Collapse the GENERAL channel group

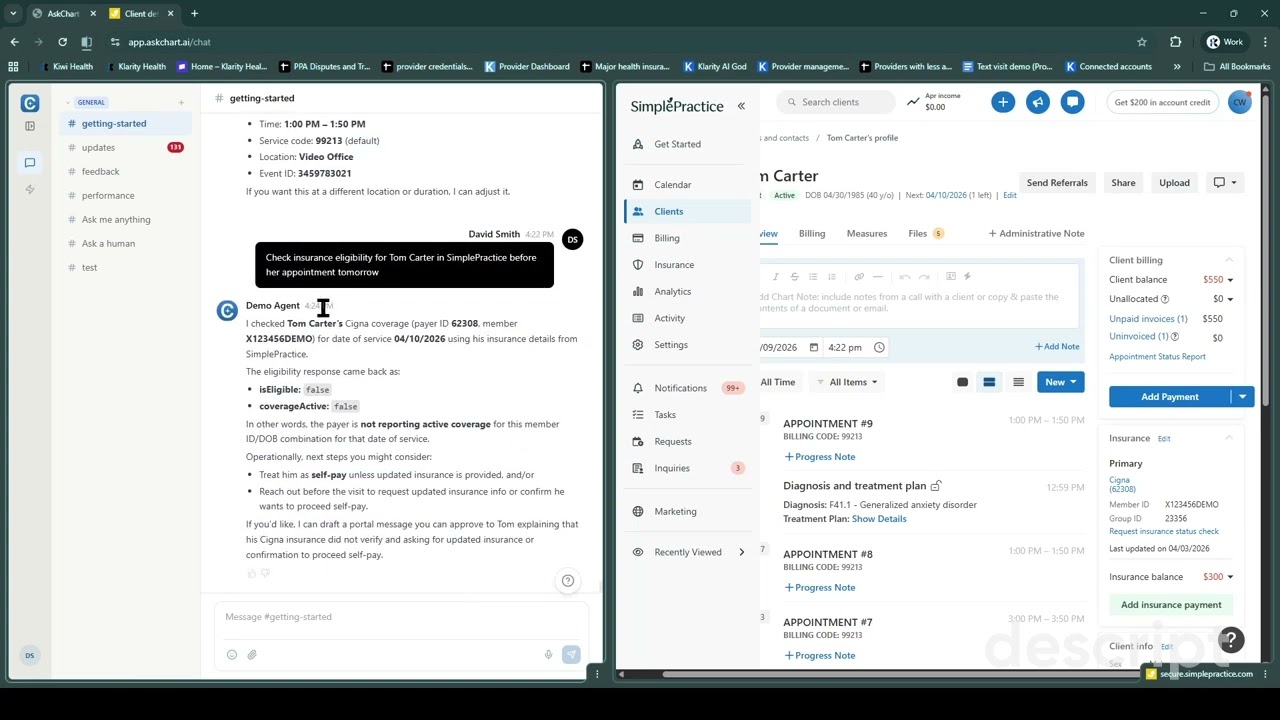[x=68, y=102]
